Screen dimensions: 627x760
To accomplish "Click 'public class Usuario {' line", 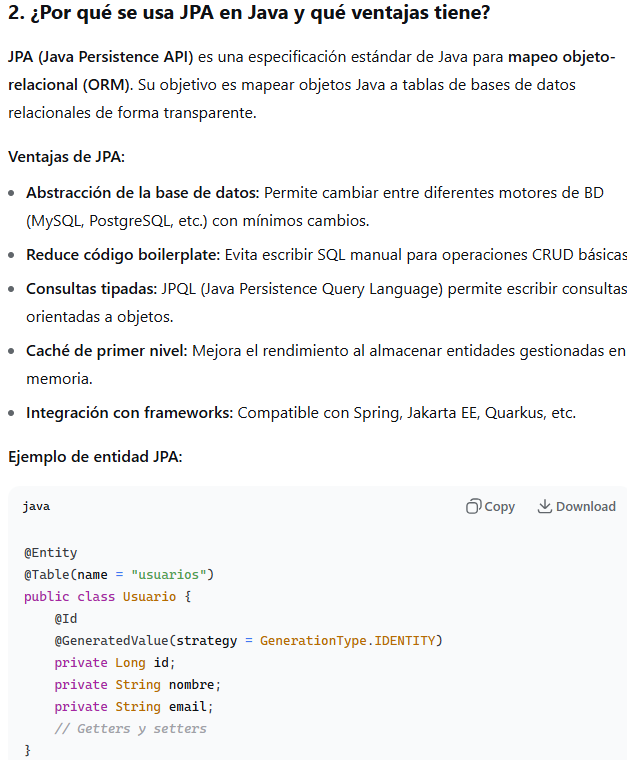I will click(108, 597).
